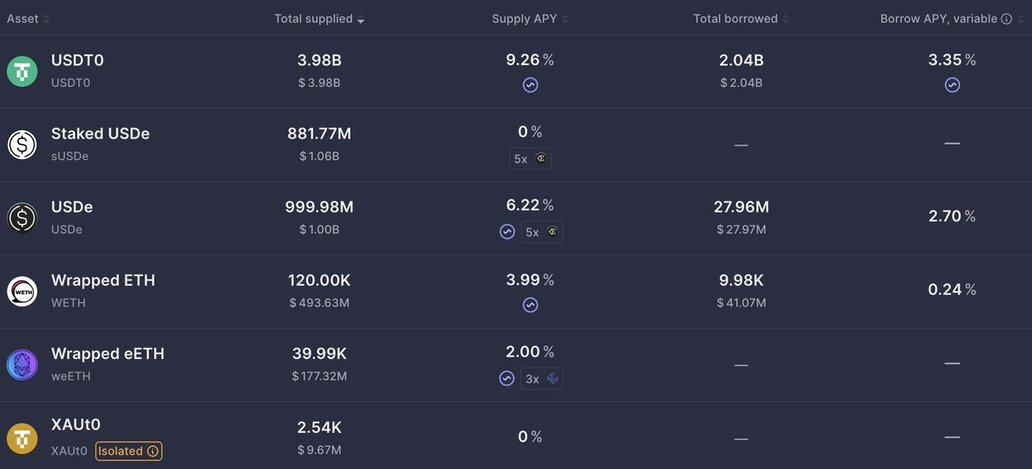The width and height of the screenshot is (1032, 469).
Task: Click the Wrapped eETH purple token icon
Action: (22, 365)
